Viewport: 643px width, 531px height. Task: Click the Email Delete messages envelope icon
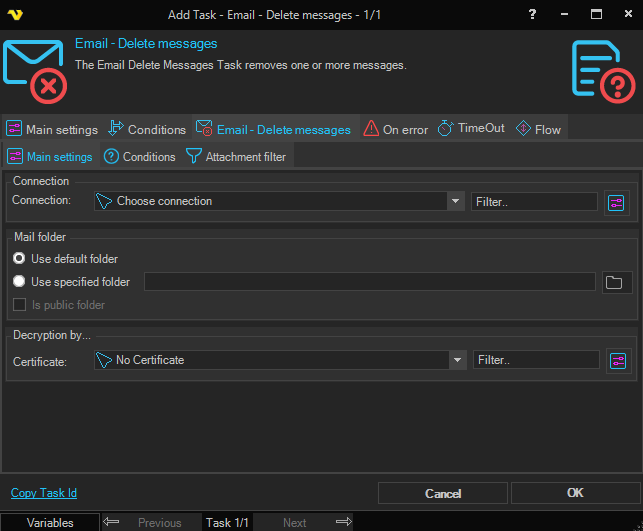[x=33, y=72]
